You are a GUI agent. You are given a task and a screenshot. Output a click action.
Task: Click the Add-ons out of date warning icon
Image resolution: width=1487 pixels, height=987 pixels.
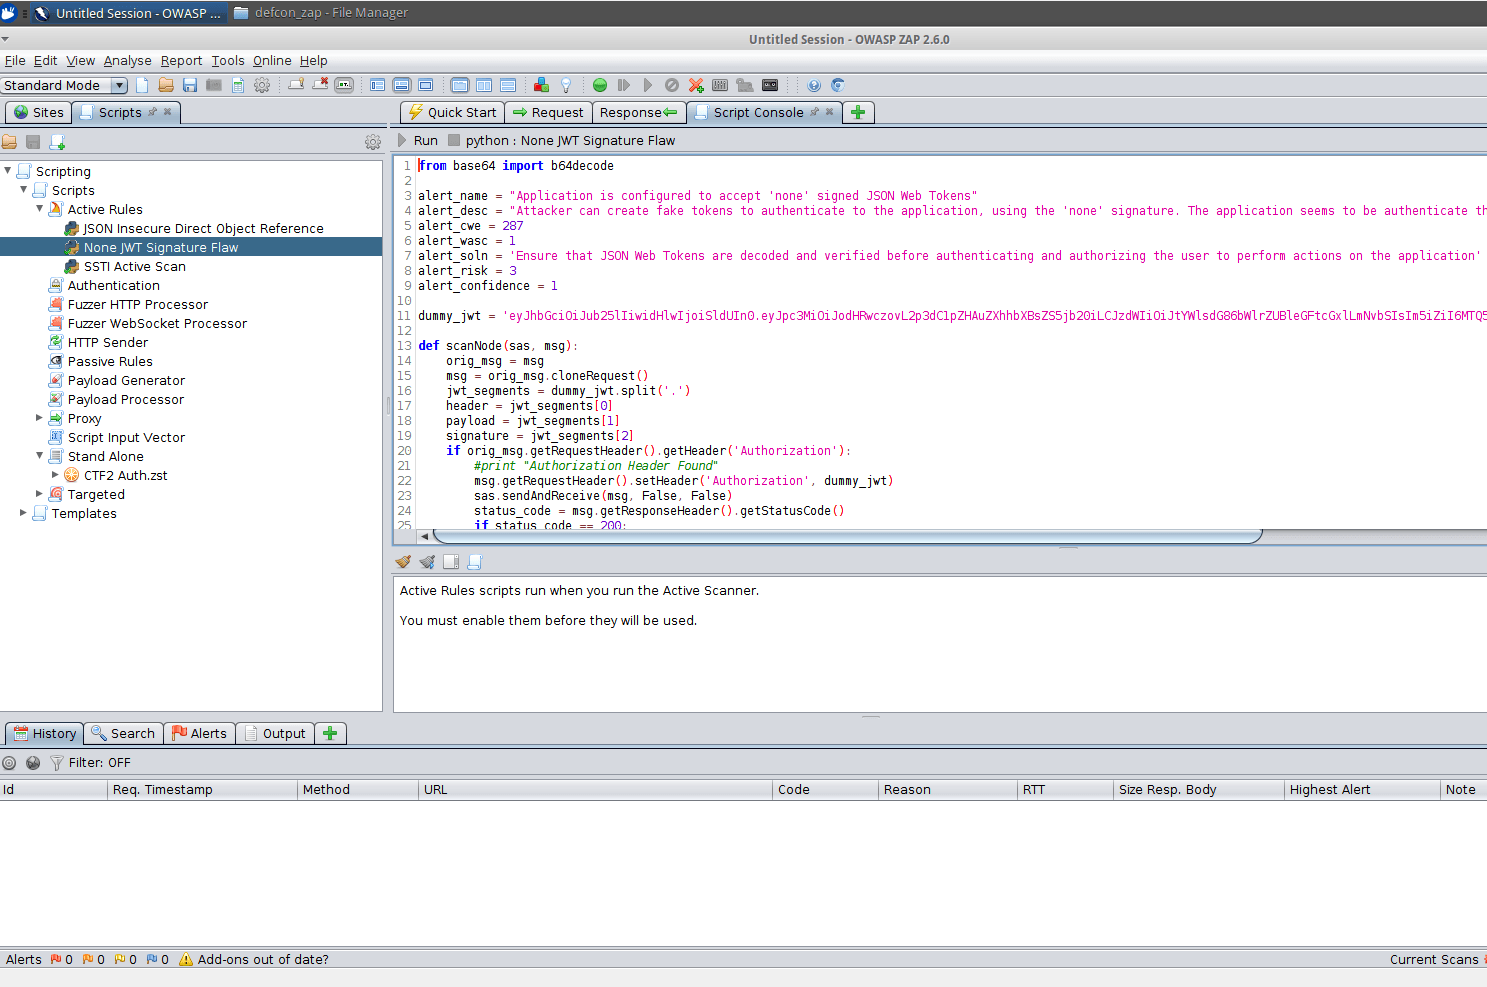(186, 959)
